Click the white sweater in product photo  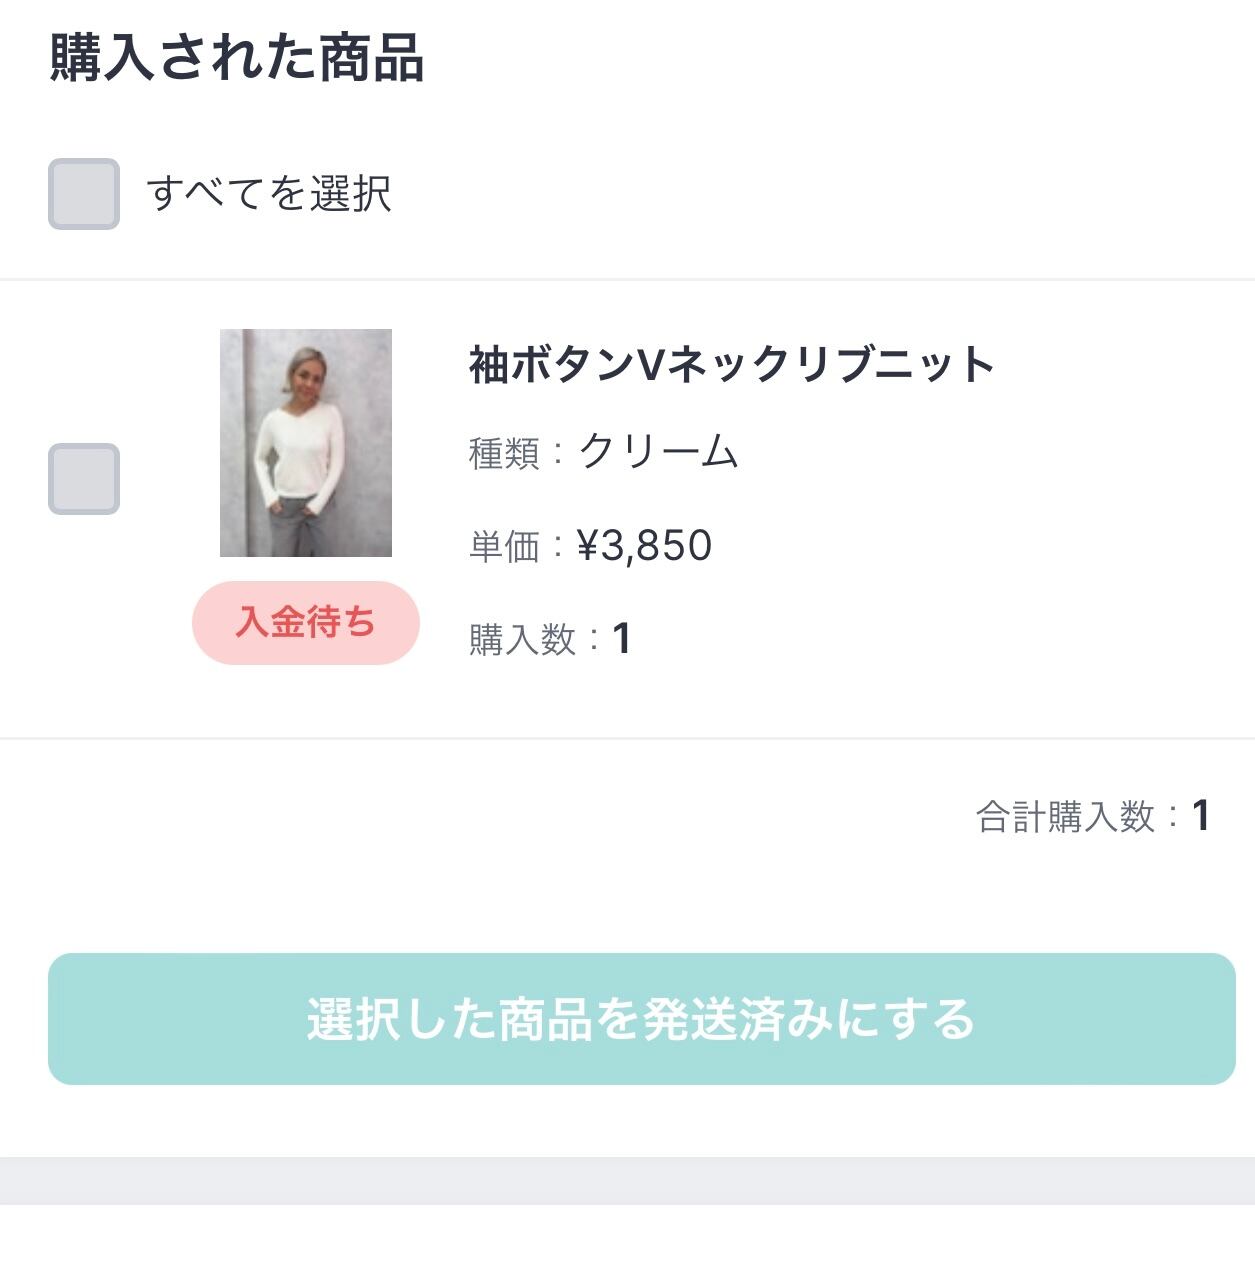pyautogui.click(x=300, y=445)
